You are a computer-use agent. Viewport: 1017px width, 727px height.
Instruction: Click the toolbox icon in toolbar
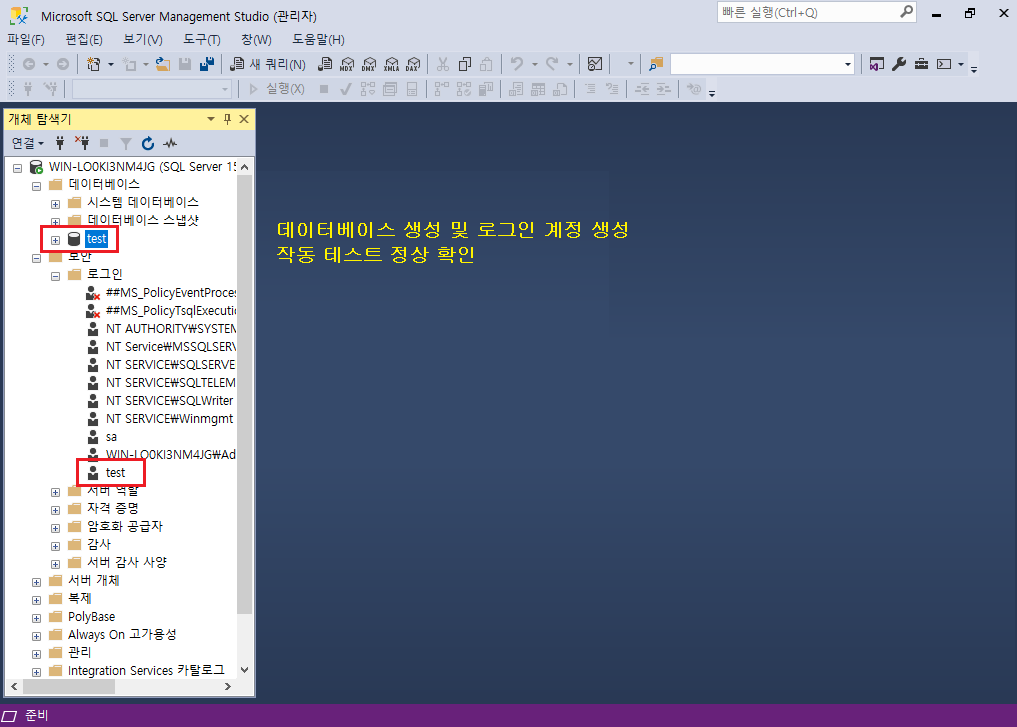[921, 64]
